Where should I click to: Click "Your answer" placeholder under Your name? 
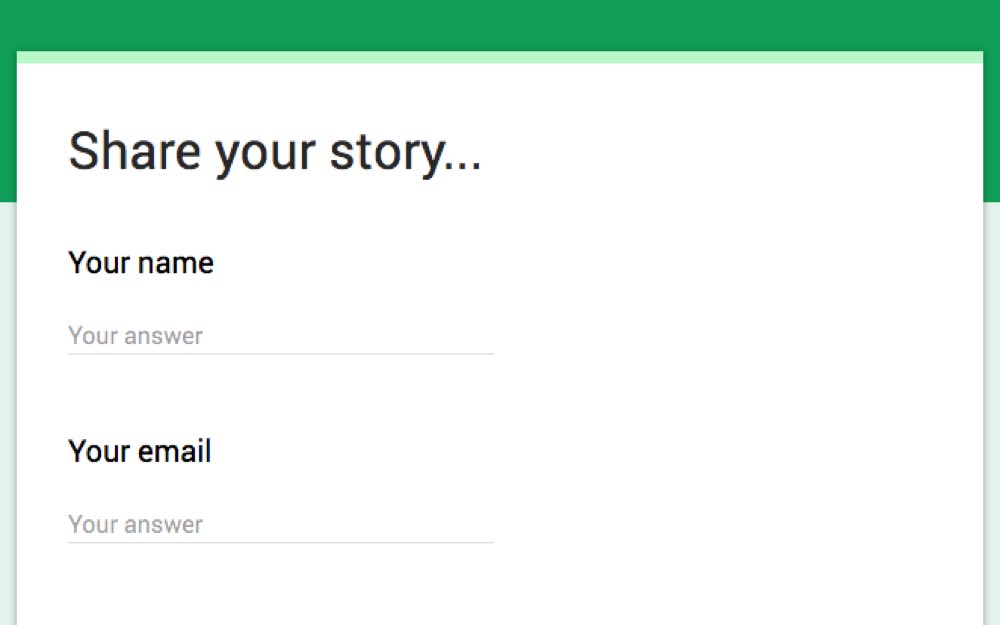136,336
